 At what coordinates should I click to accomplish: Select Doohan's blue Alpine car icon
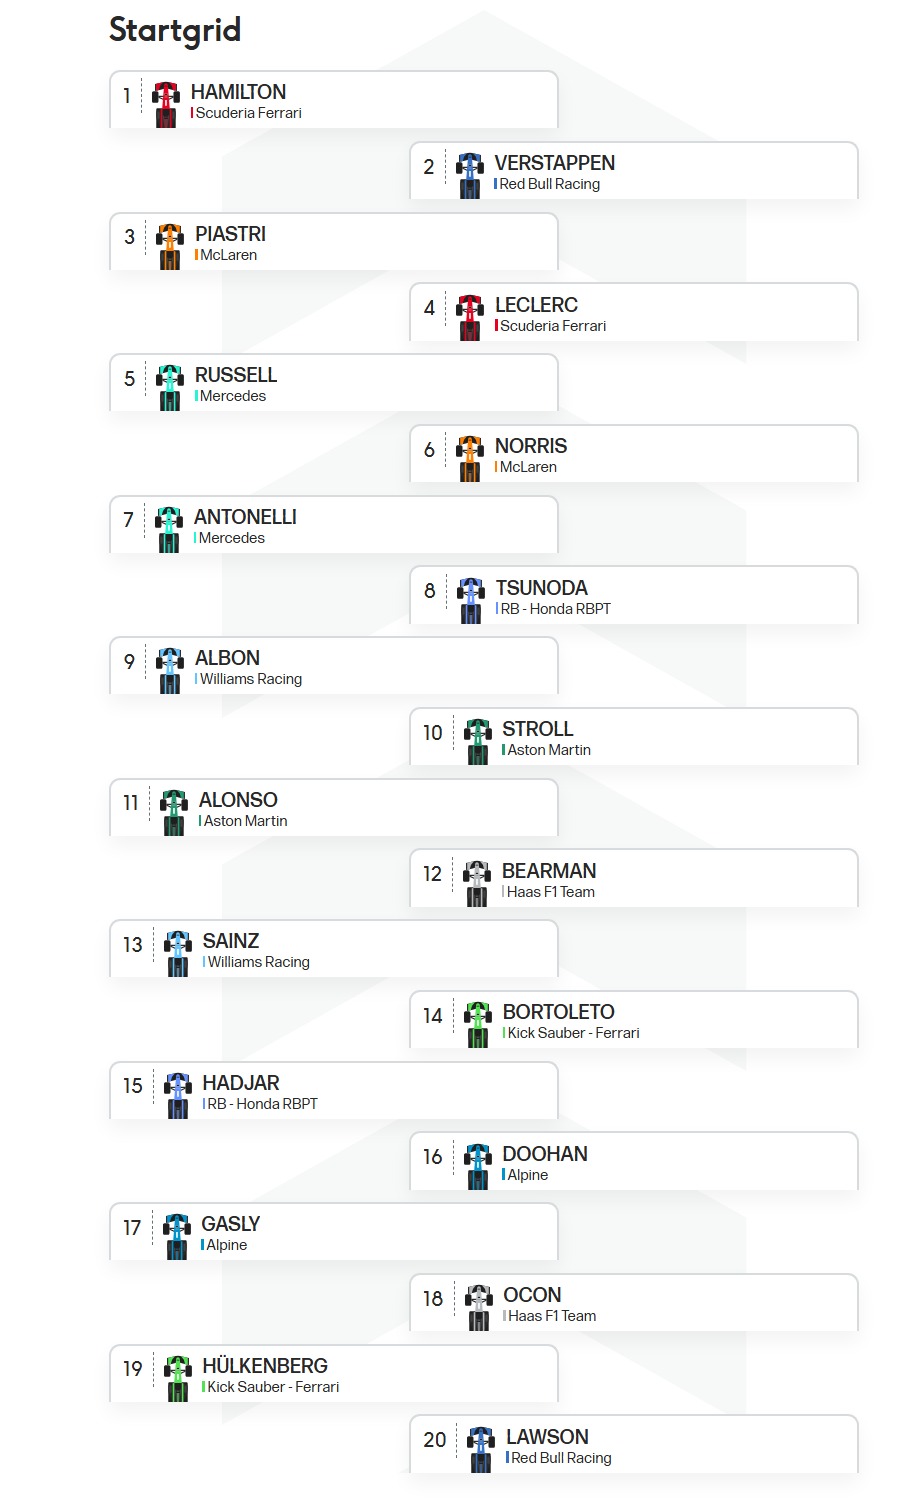478,1166
